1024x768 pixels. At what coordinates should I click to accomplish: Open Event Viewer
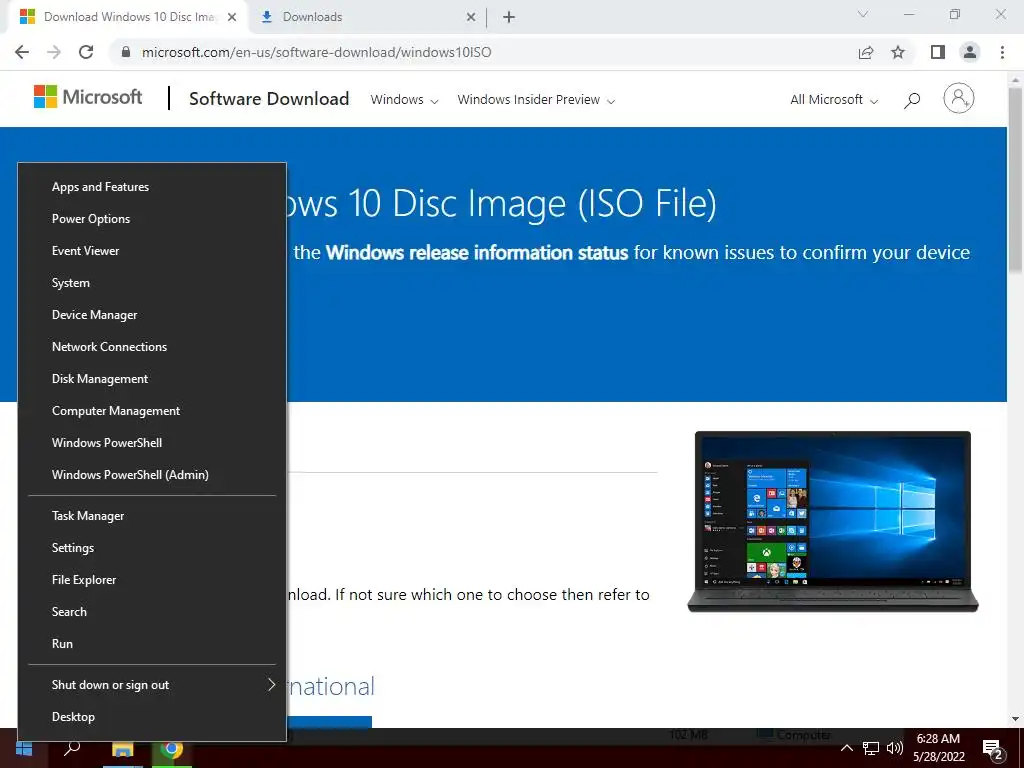152,251
